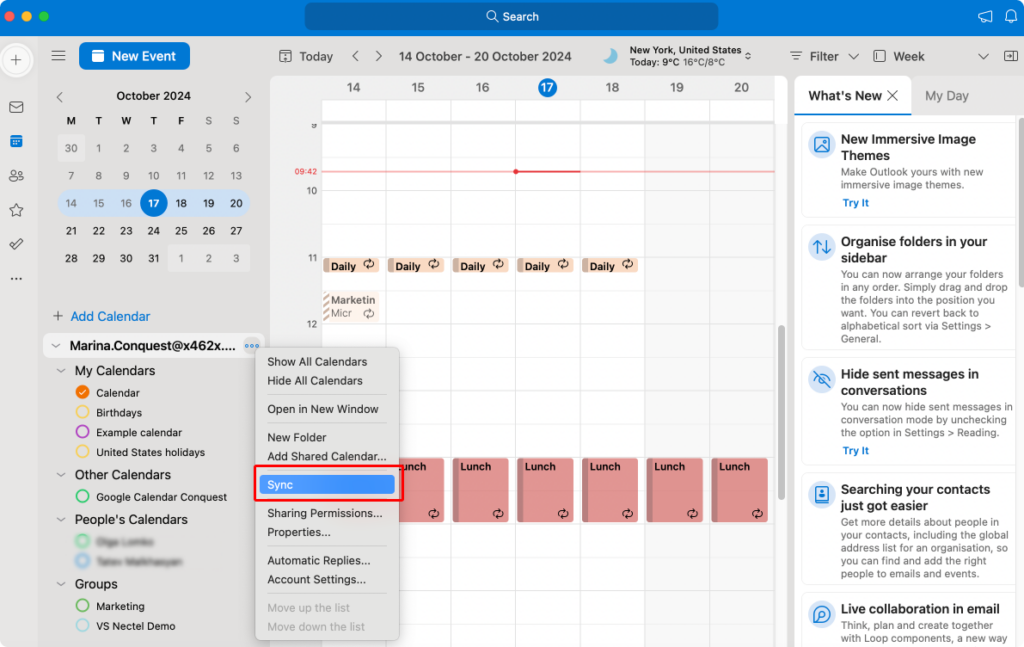Open the Lunch event on the 20th

739,490
